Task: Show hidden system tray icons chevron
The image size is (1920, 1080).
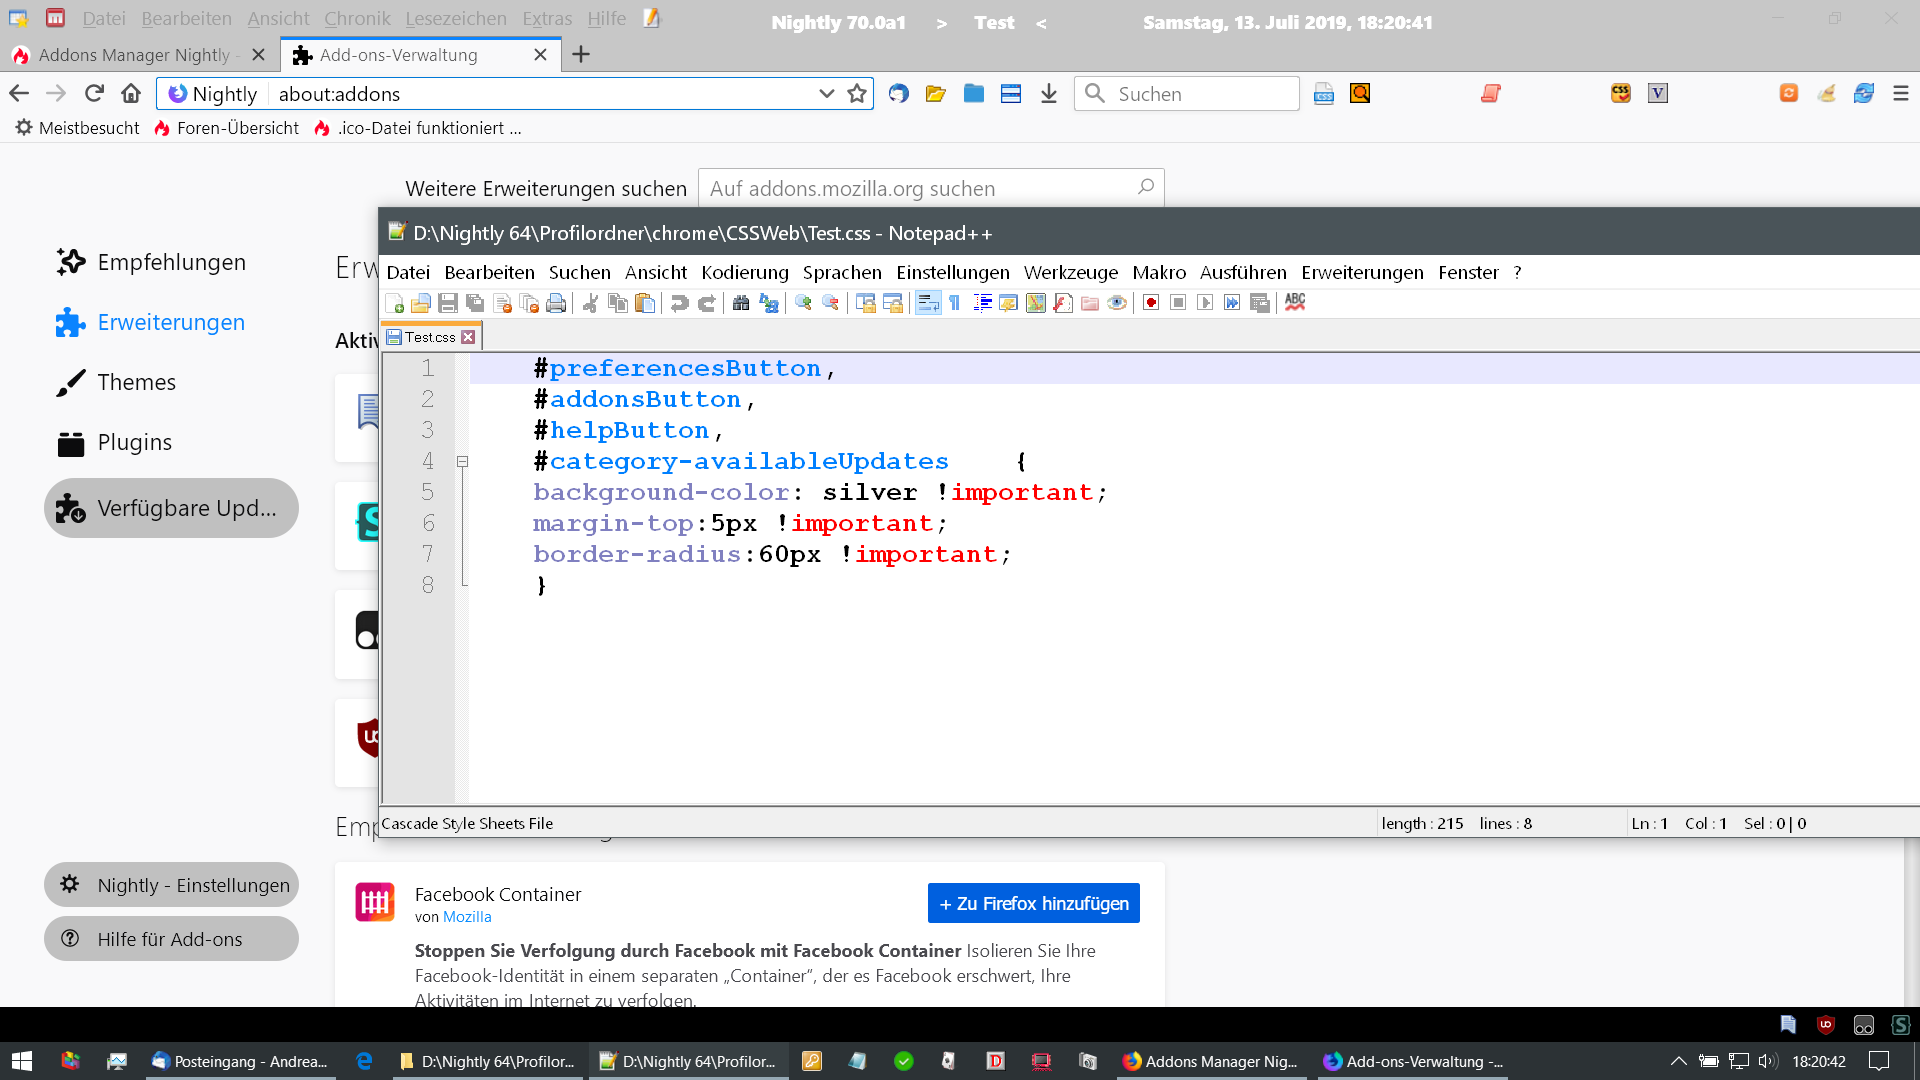Action: pyautogui.click(x=1678, y=1061)
